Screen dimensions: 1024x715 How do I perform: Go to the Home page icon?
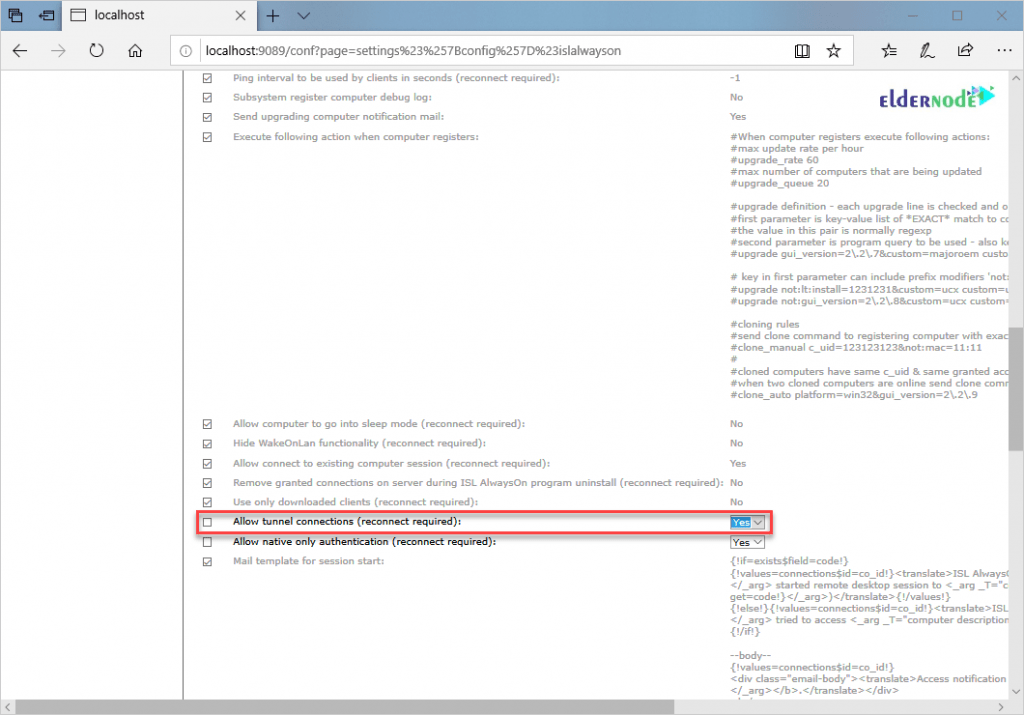coord(137,51)
